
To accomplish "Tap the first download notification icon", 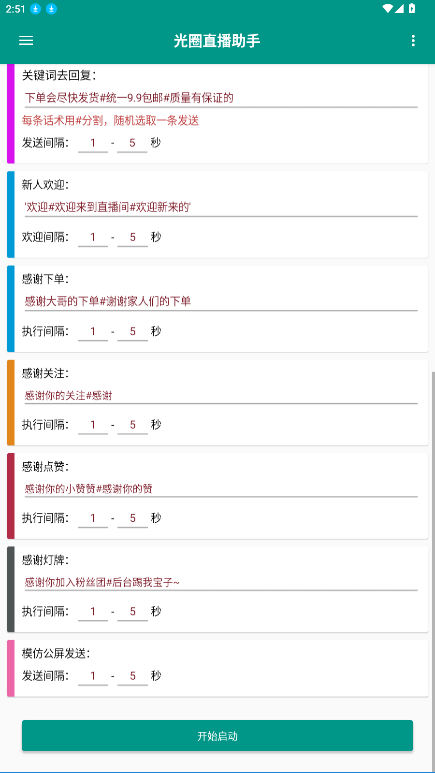I will [x=35, y=9].
